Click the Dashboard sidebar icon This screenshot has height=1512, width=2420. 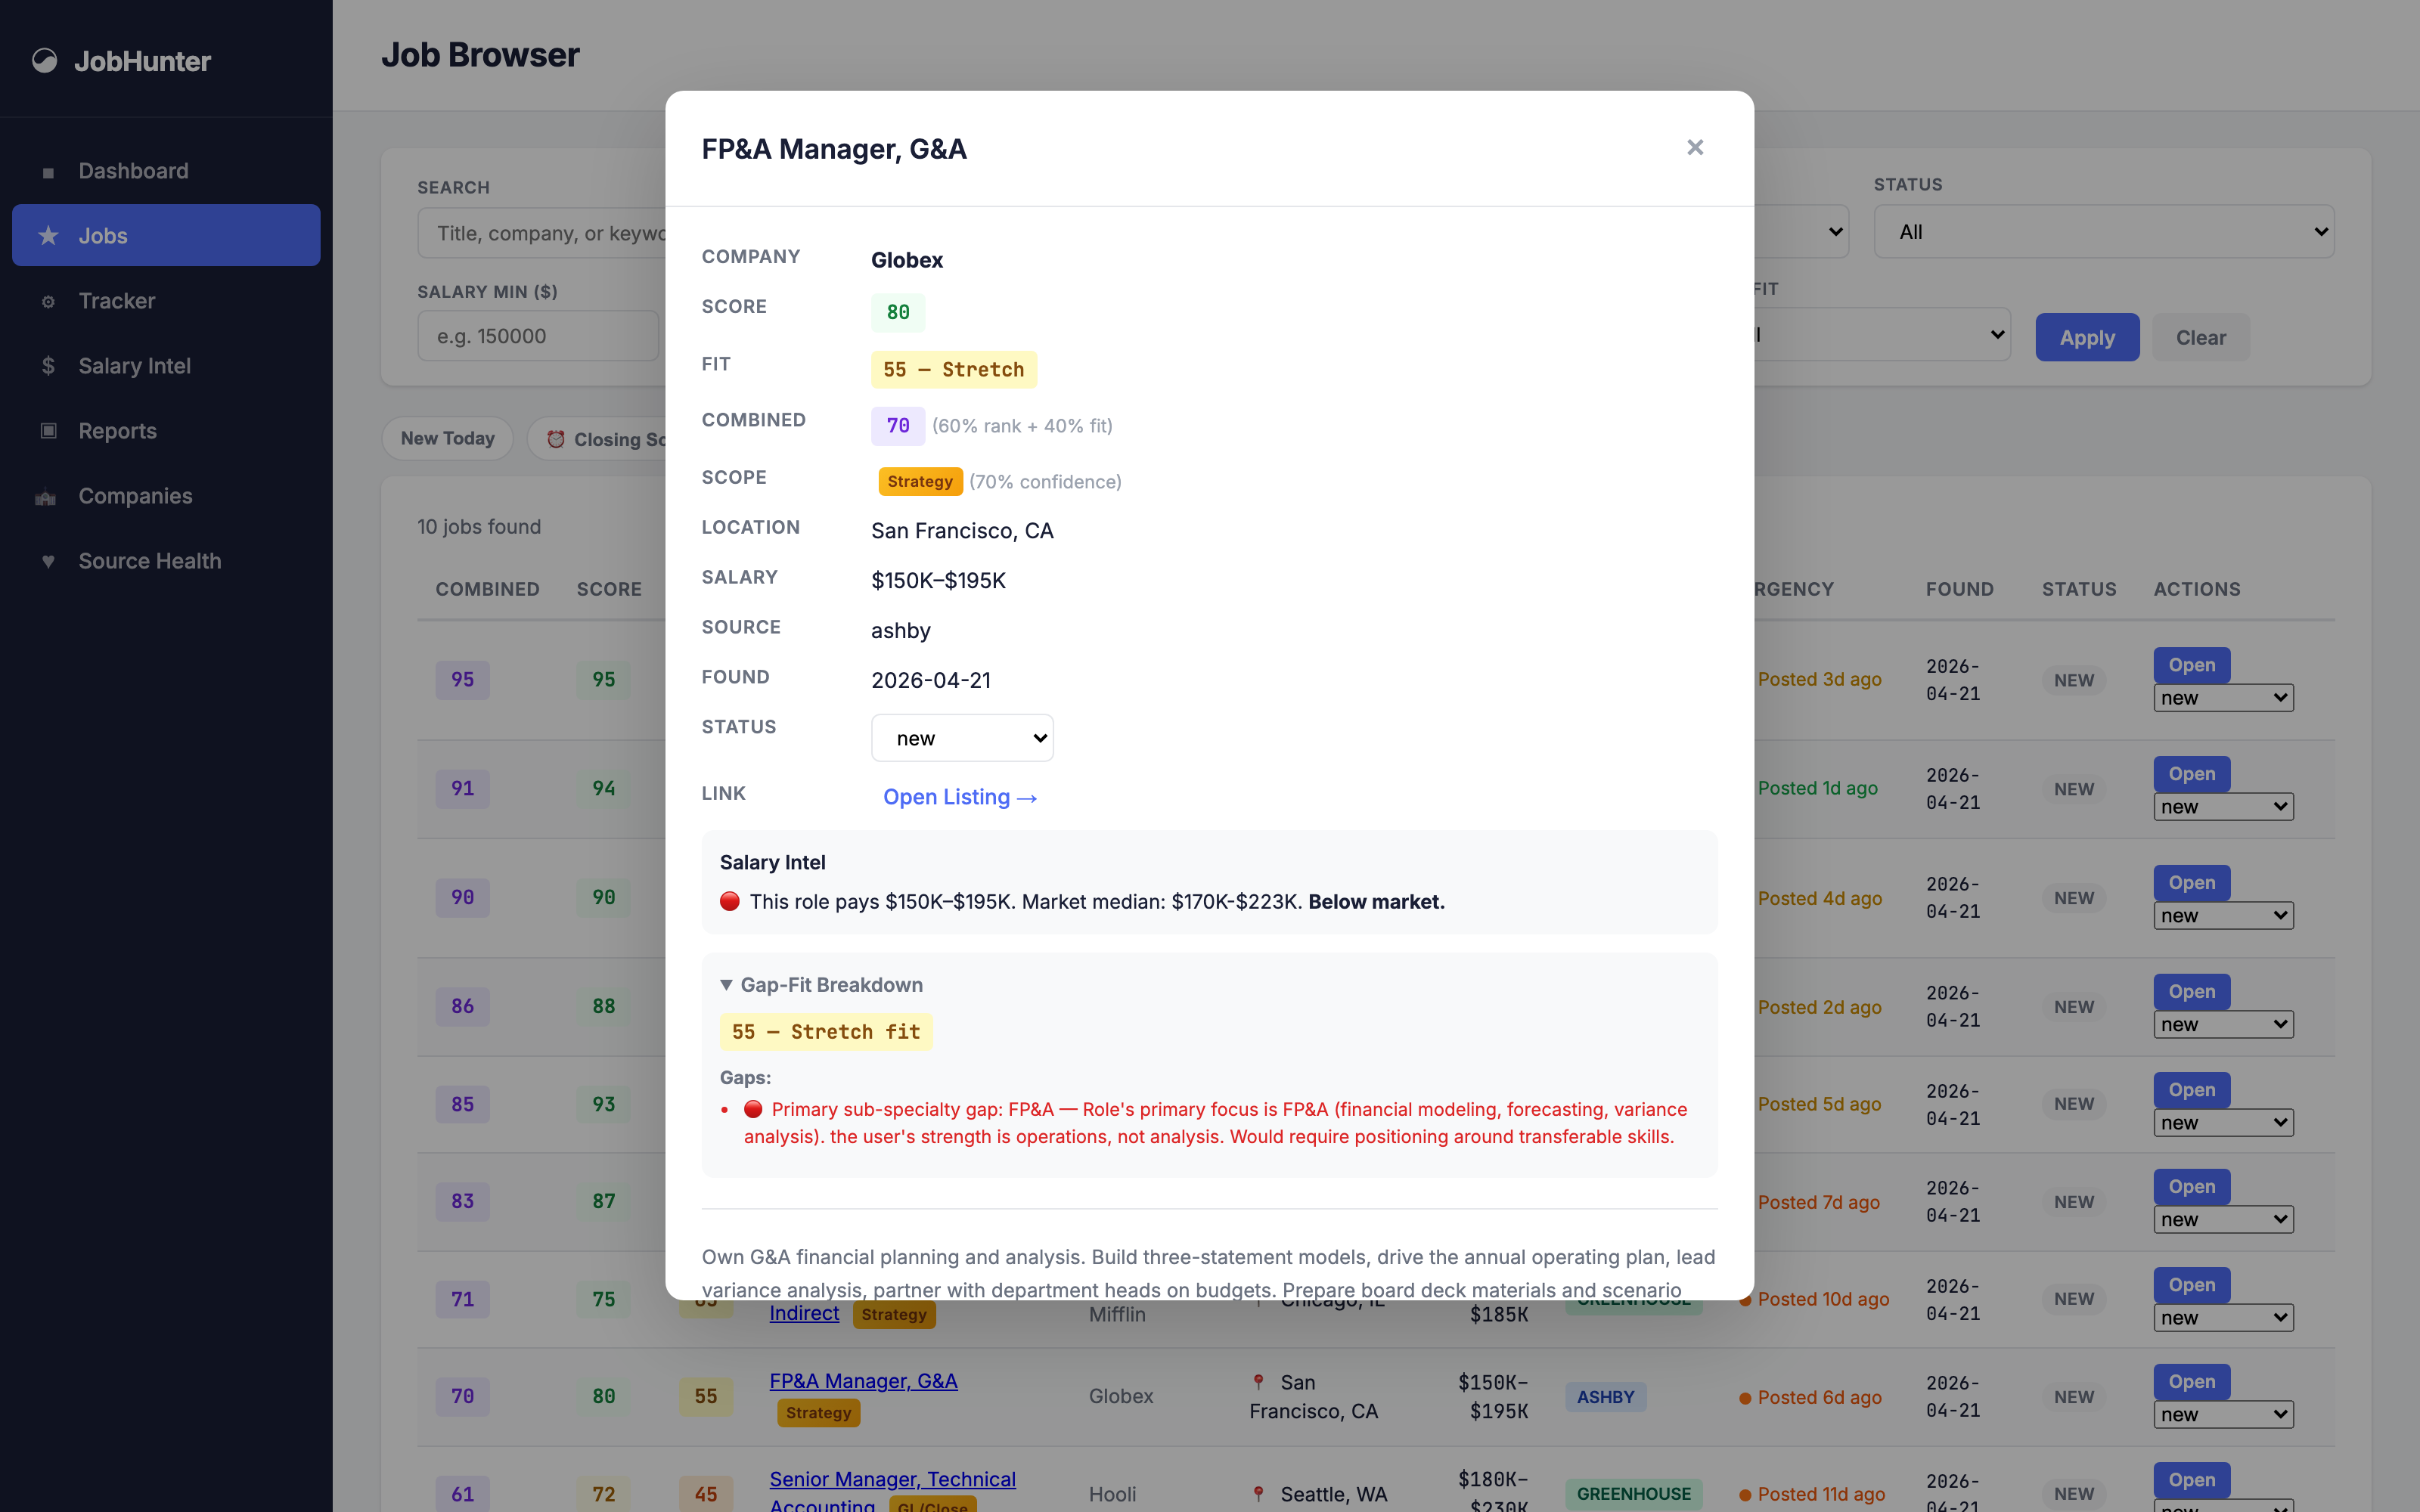(48, 172)
